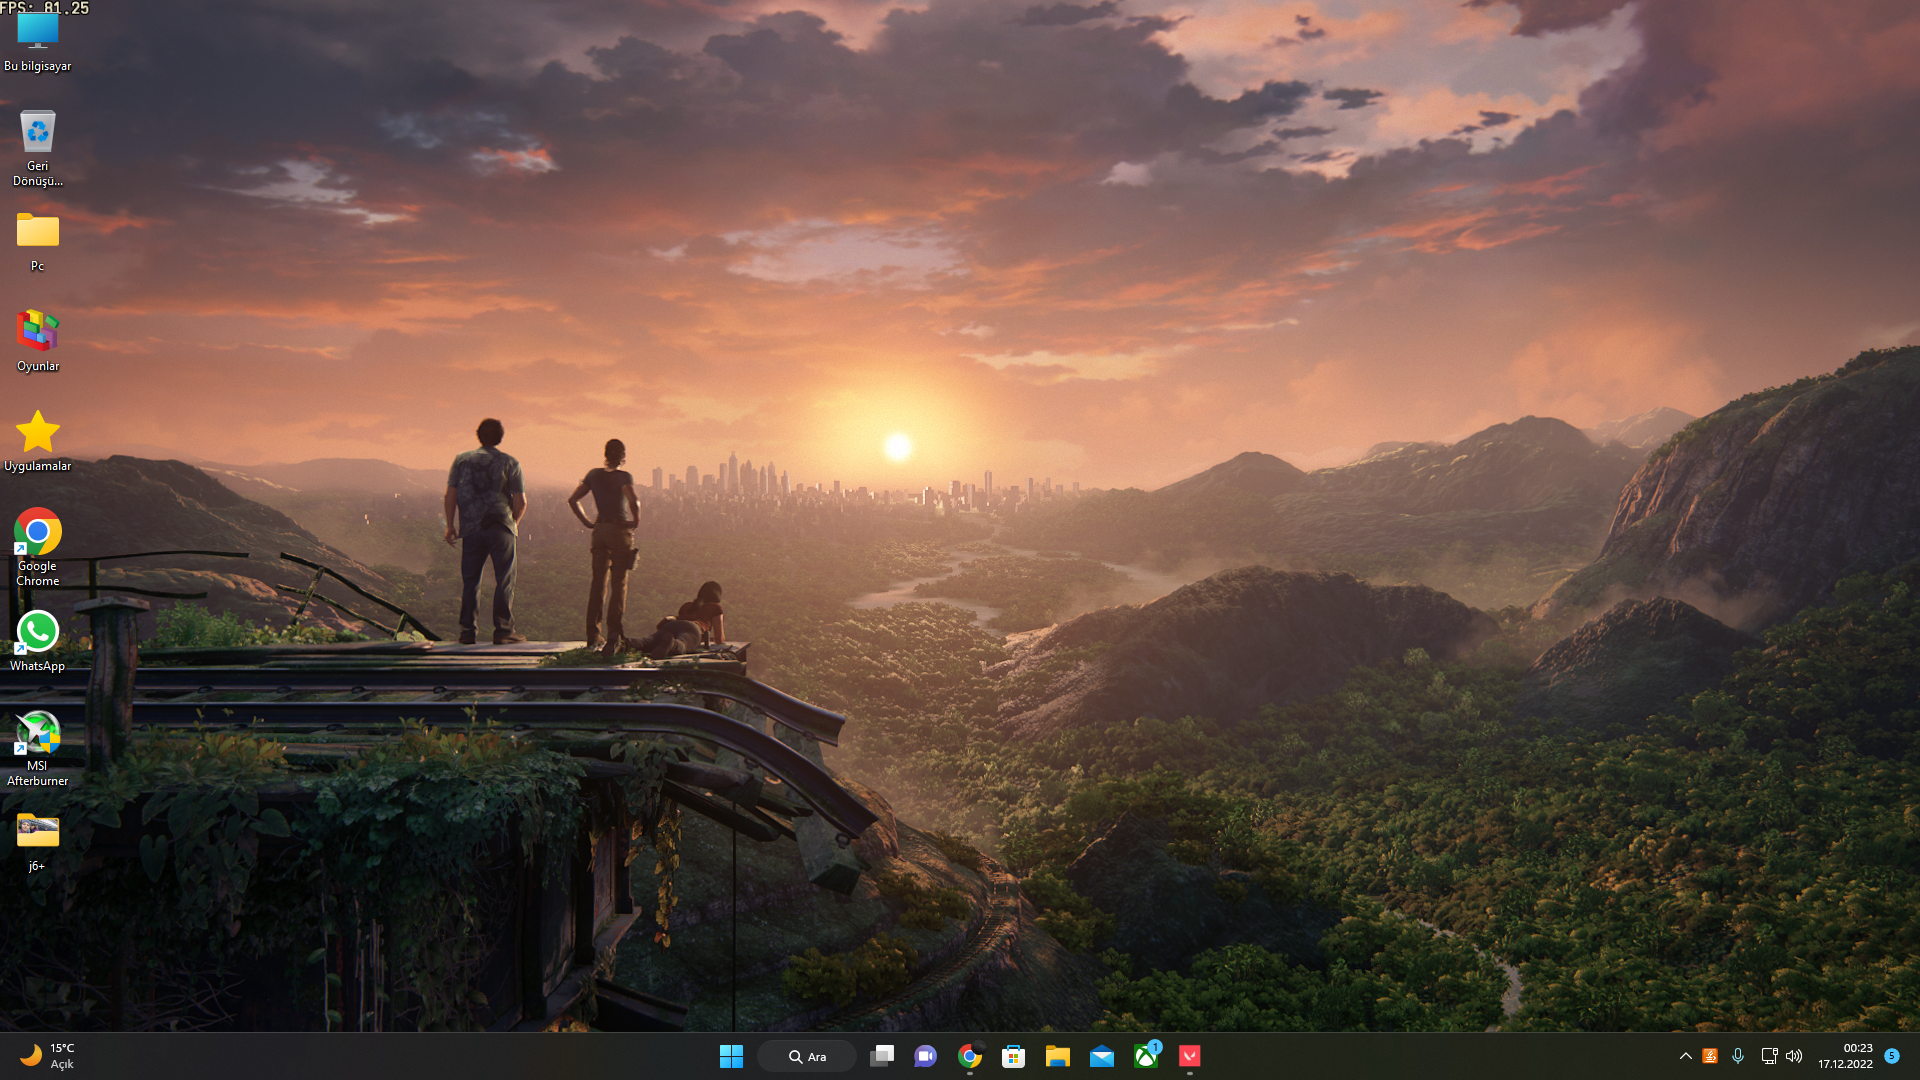Open the Bu bilgisayar desktop icon
Screen dimensions: 1920x1080
37,40
